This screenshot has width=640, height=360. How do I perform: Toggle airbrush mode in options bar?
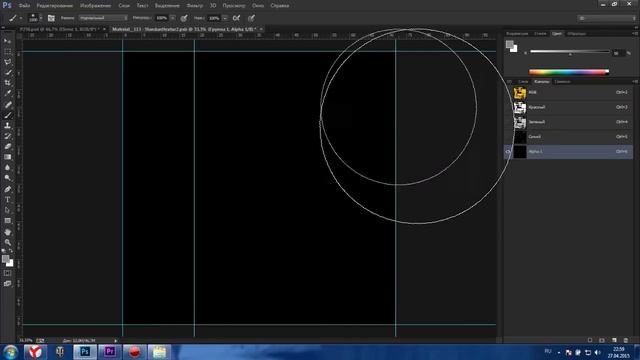tap(236, 18)
